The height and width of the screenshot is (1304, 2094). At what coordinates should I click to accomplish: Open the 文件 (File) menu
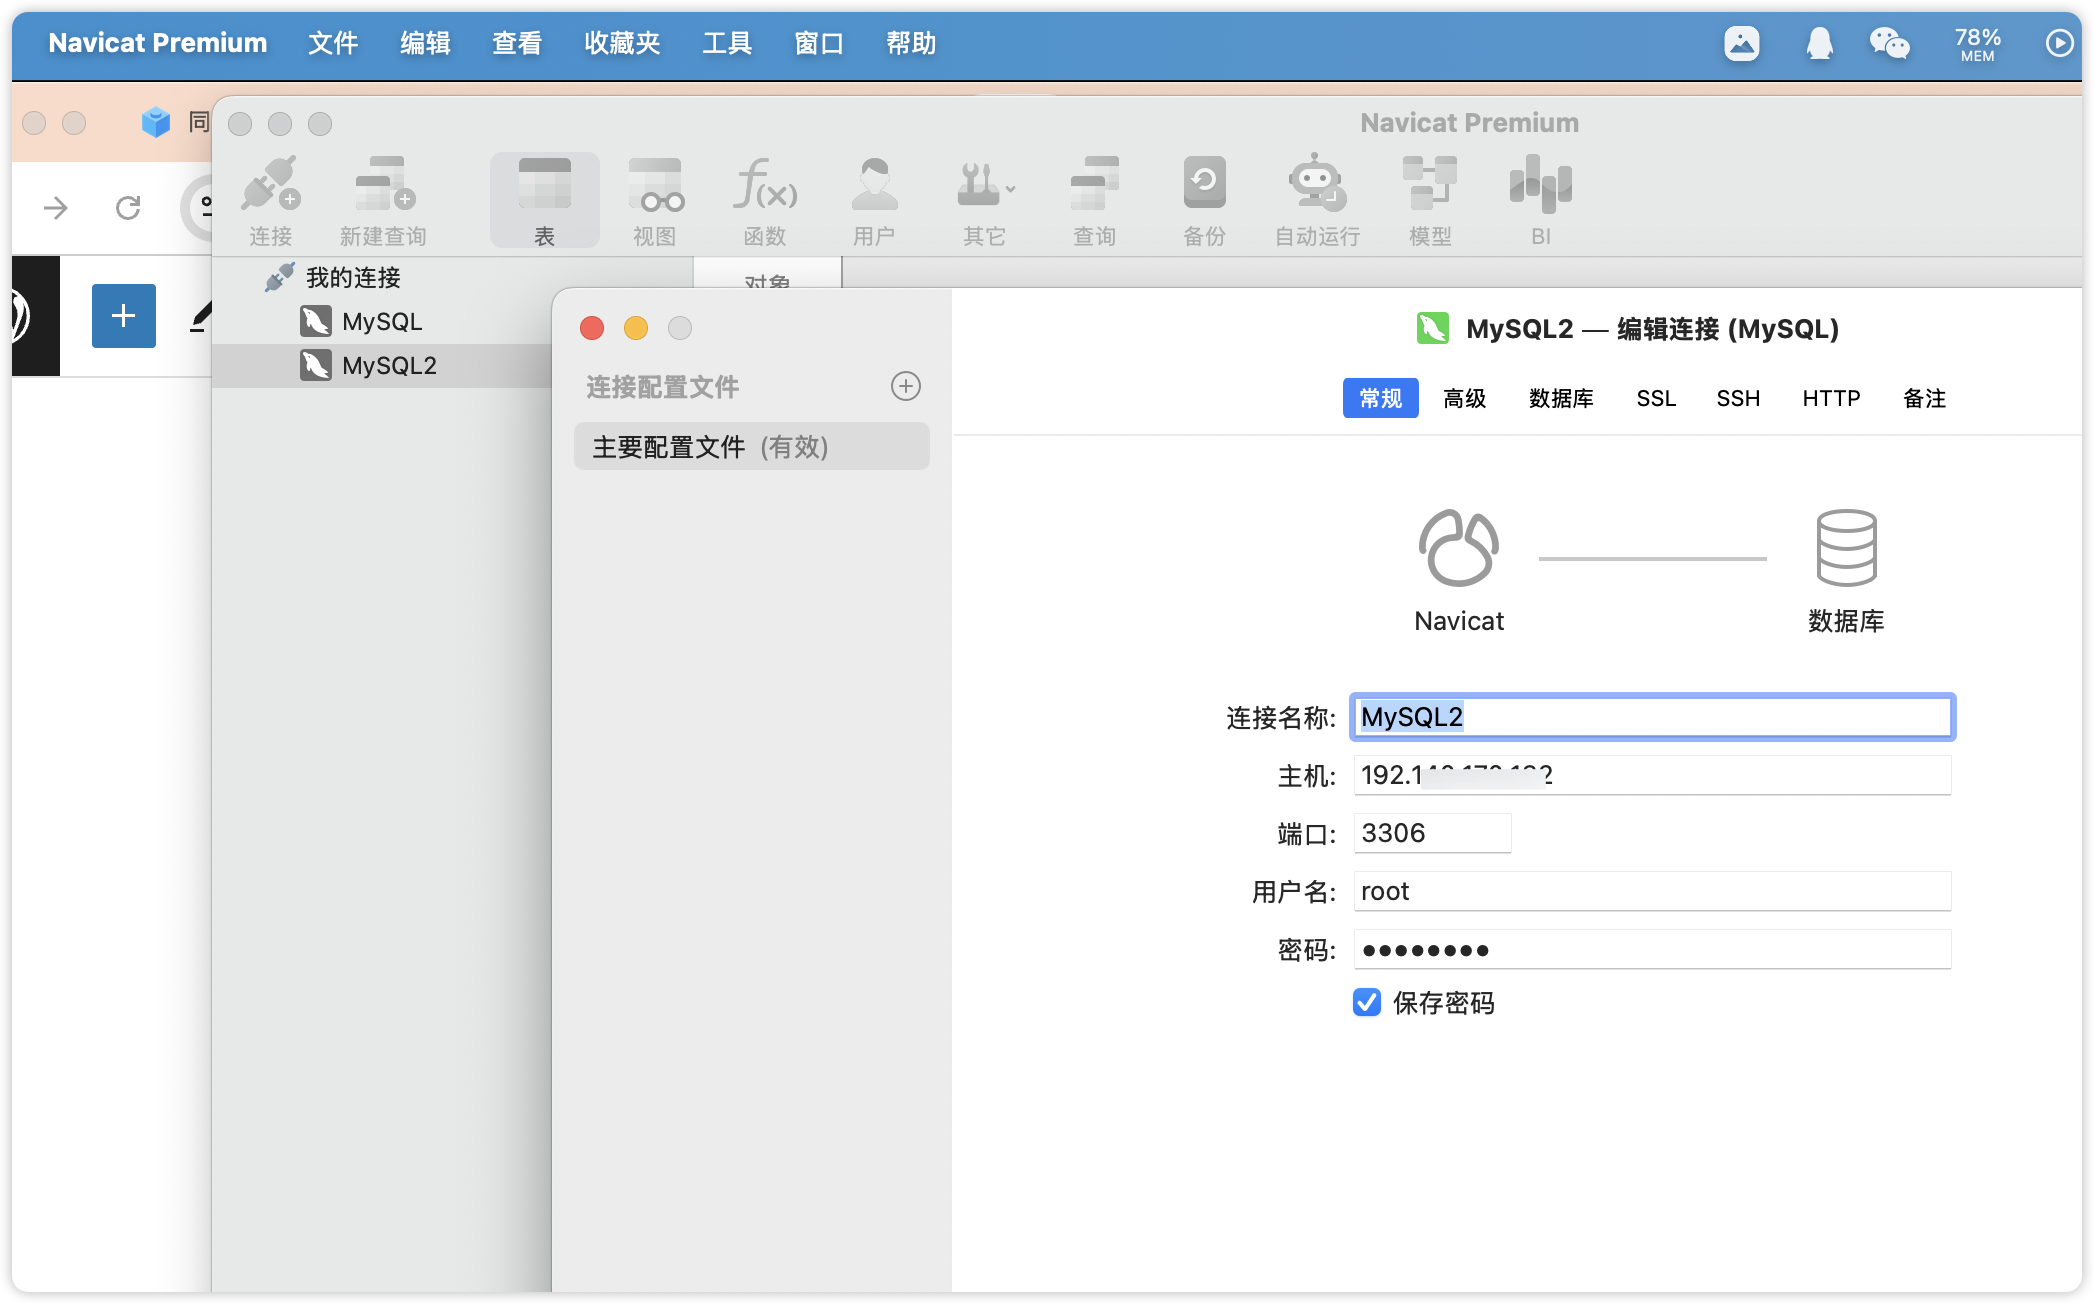point(333,43)
